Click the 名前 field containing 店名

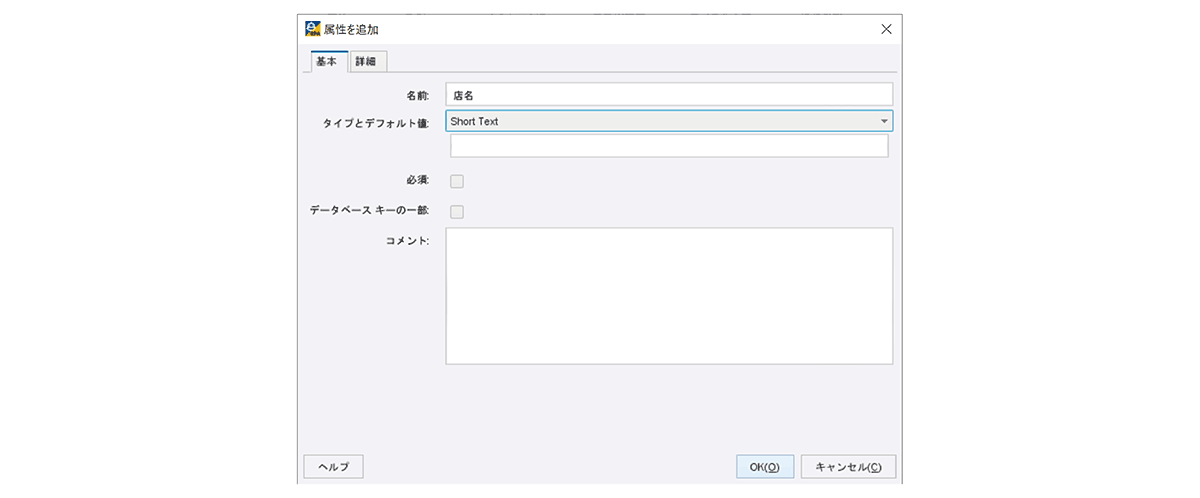(x=669, y=94)
